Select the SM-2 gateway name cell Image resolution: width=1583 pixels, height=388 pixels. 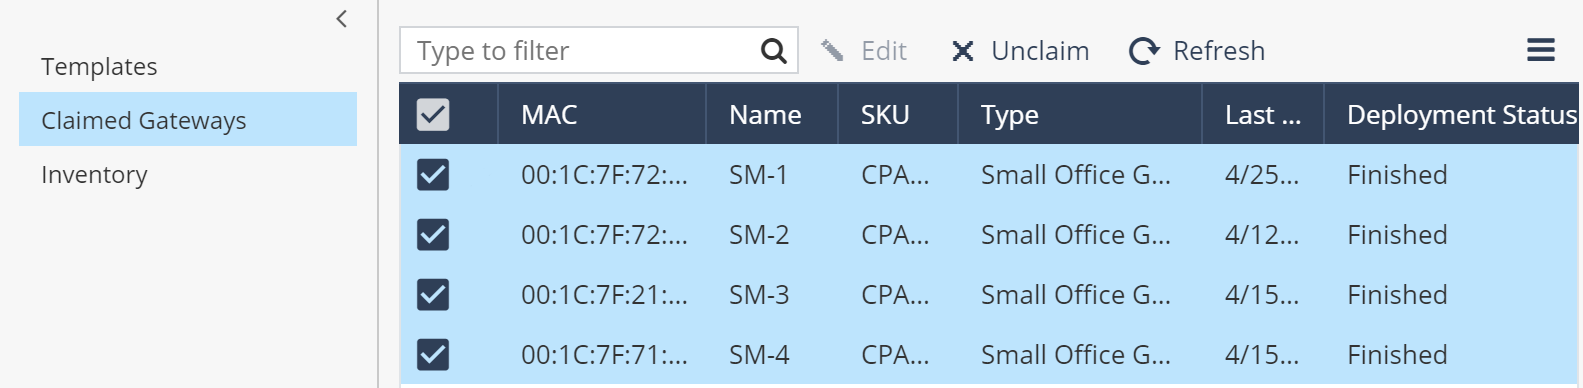[x=759, y=235]
